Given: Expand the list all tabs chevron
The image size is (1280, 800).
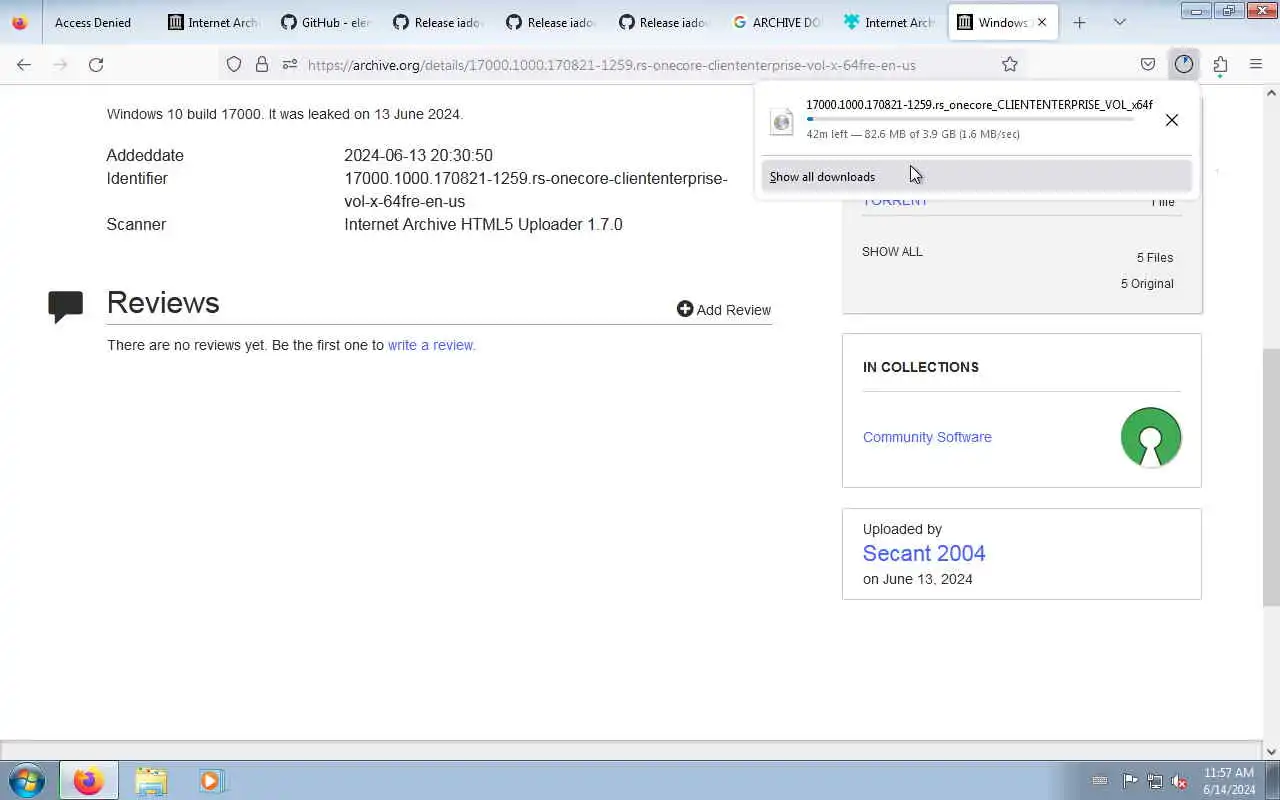Looking at the screenshot, I should pos(1120,22).
